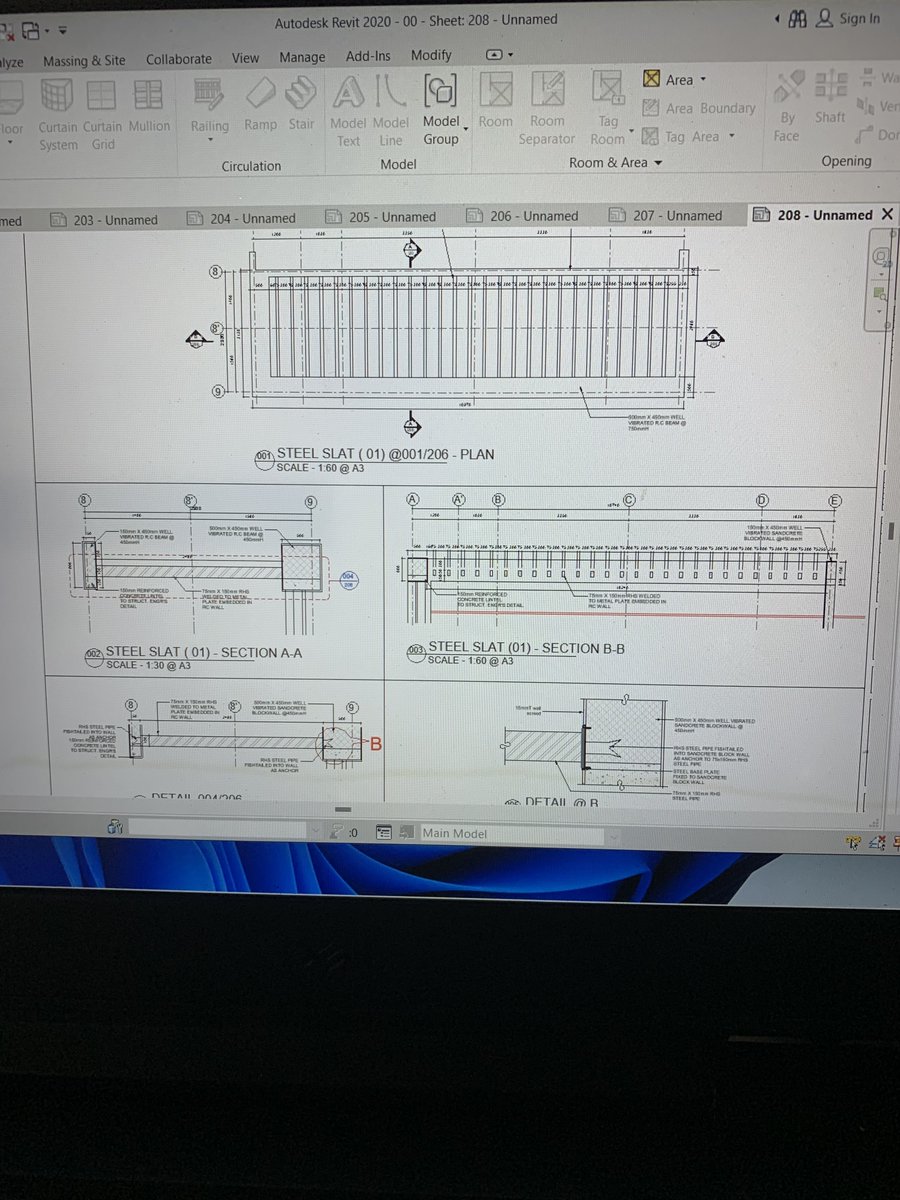The height and width of the screenshot is (1200, 900).
Task: Open the Collaborate ribbon tab
Action: pos(179,59)
